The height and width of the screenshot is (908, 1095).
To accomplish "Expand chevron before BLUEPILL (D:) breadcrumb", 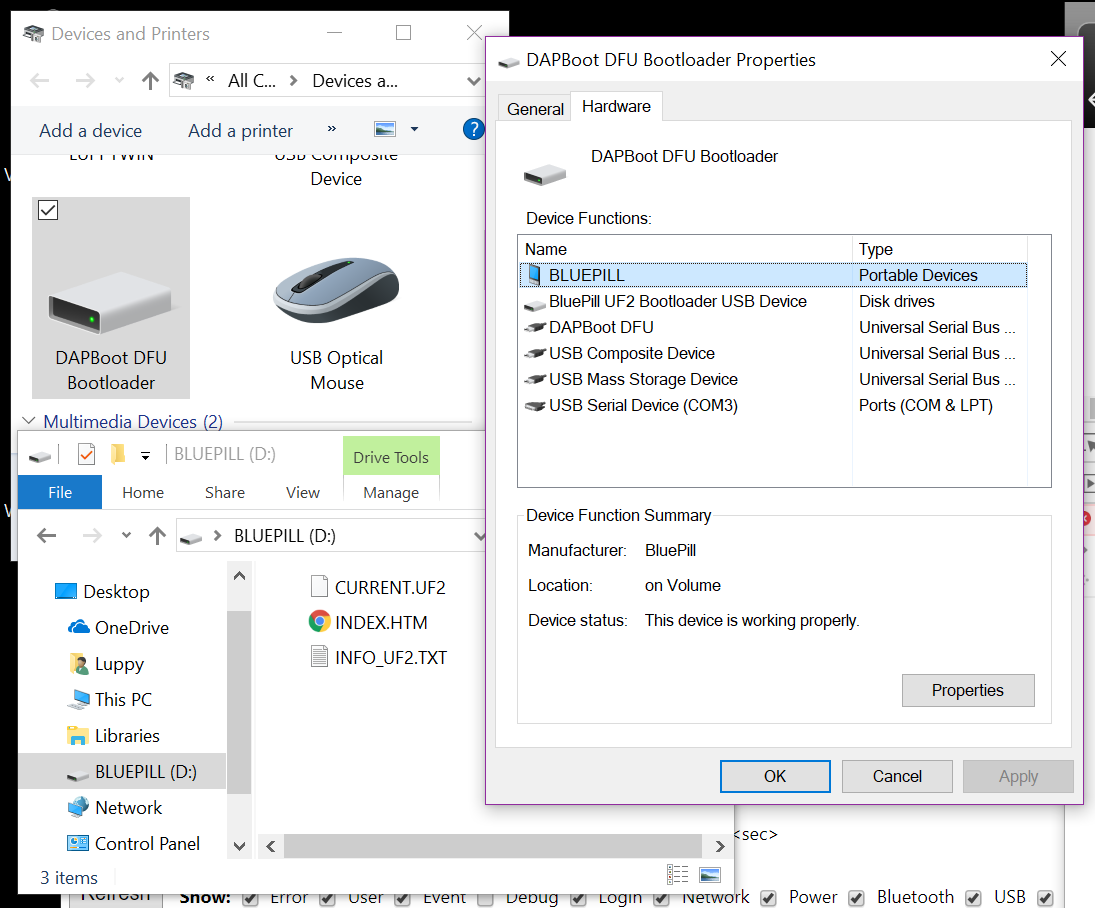I will click(x=217, y=536).
